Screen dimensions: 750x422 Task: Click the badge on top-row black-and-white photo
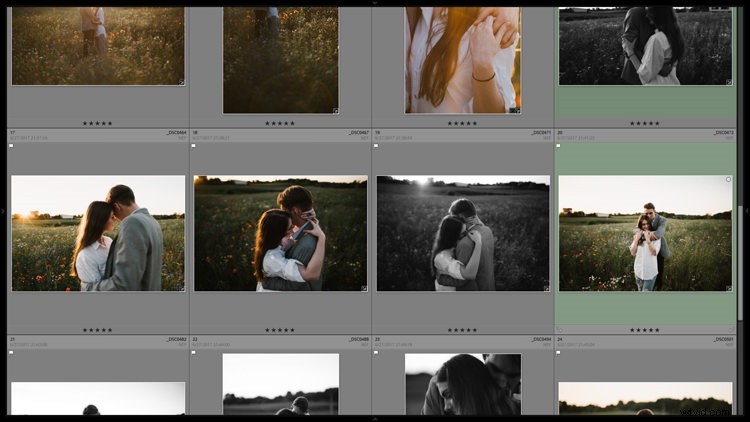pyautogui.click(x=729, y=82)
